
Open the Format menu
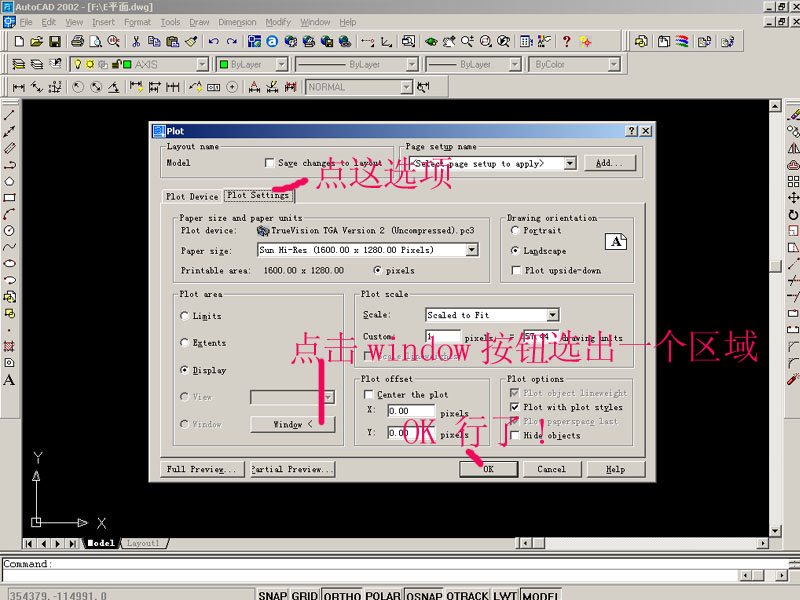pos(137,22)
